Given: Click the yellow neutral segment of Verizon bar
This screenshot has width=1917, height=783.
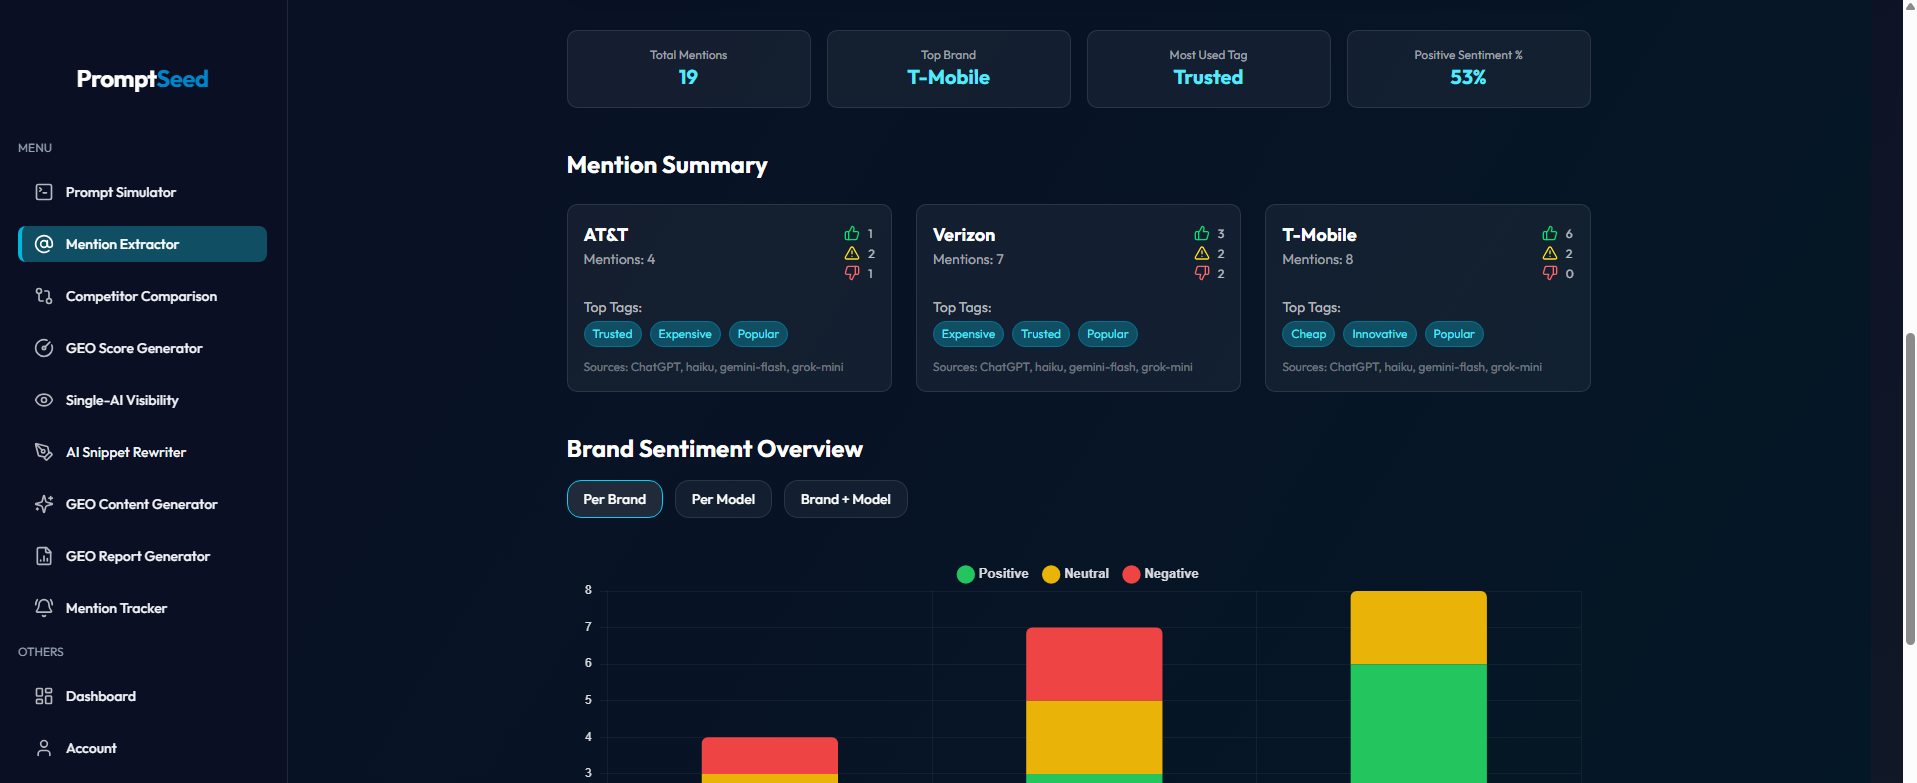Looking at the screenshot, I should (1094, 737).
